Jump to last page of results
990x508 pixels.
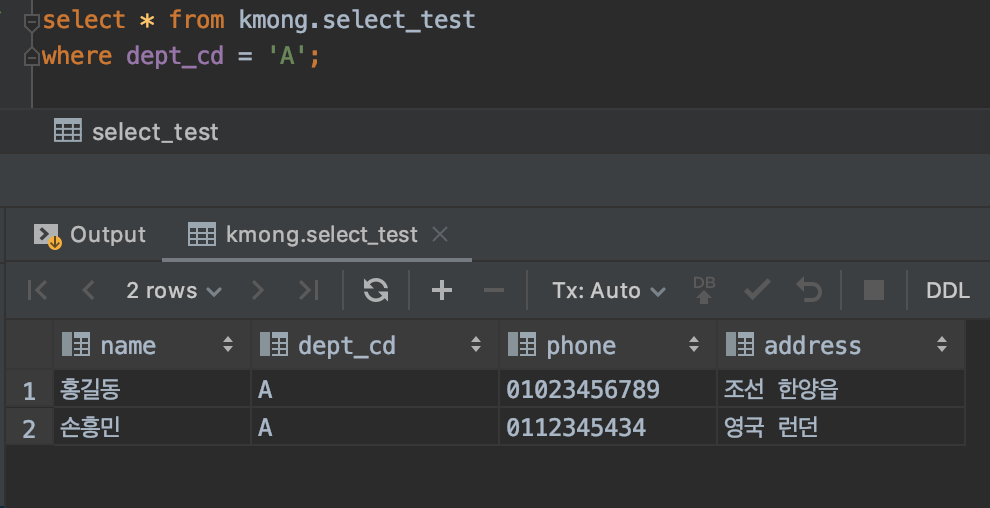(x=309, y=290)
